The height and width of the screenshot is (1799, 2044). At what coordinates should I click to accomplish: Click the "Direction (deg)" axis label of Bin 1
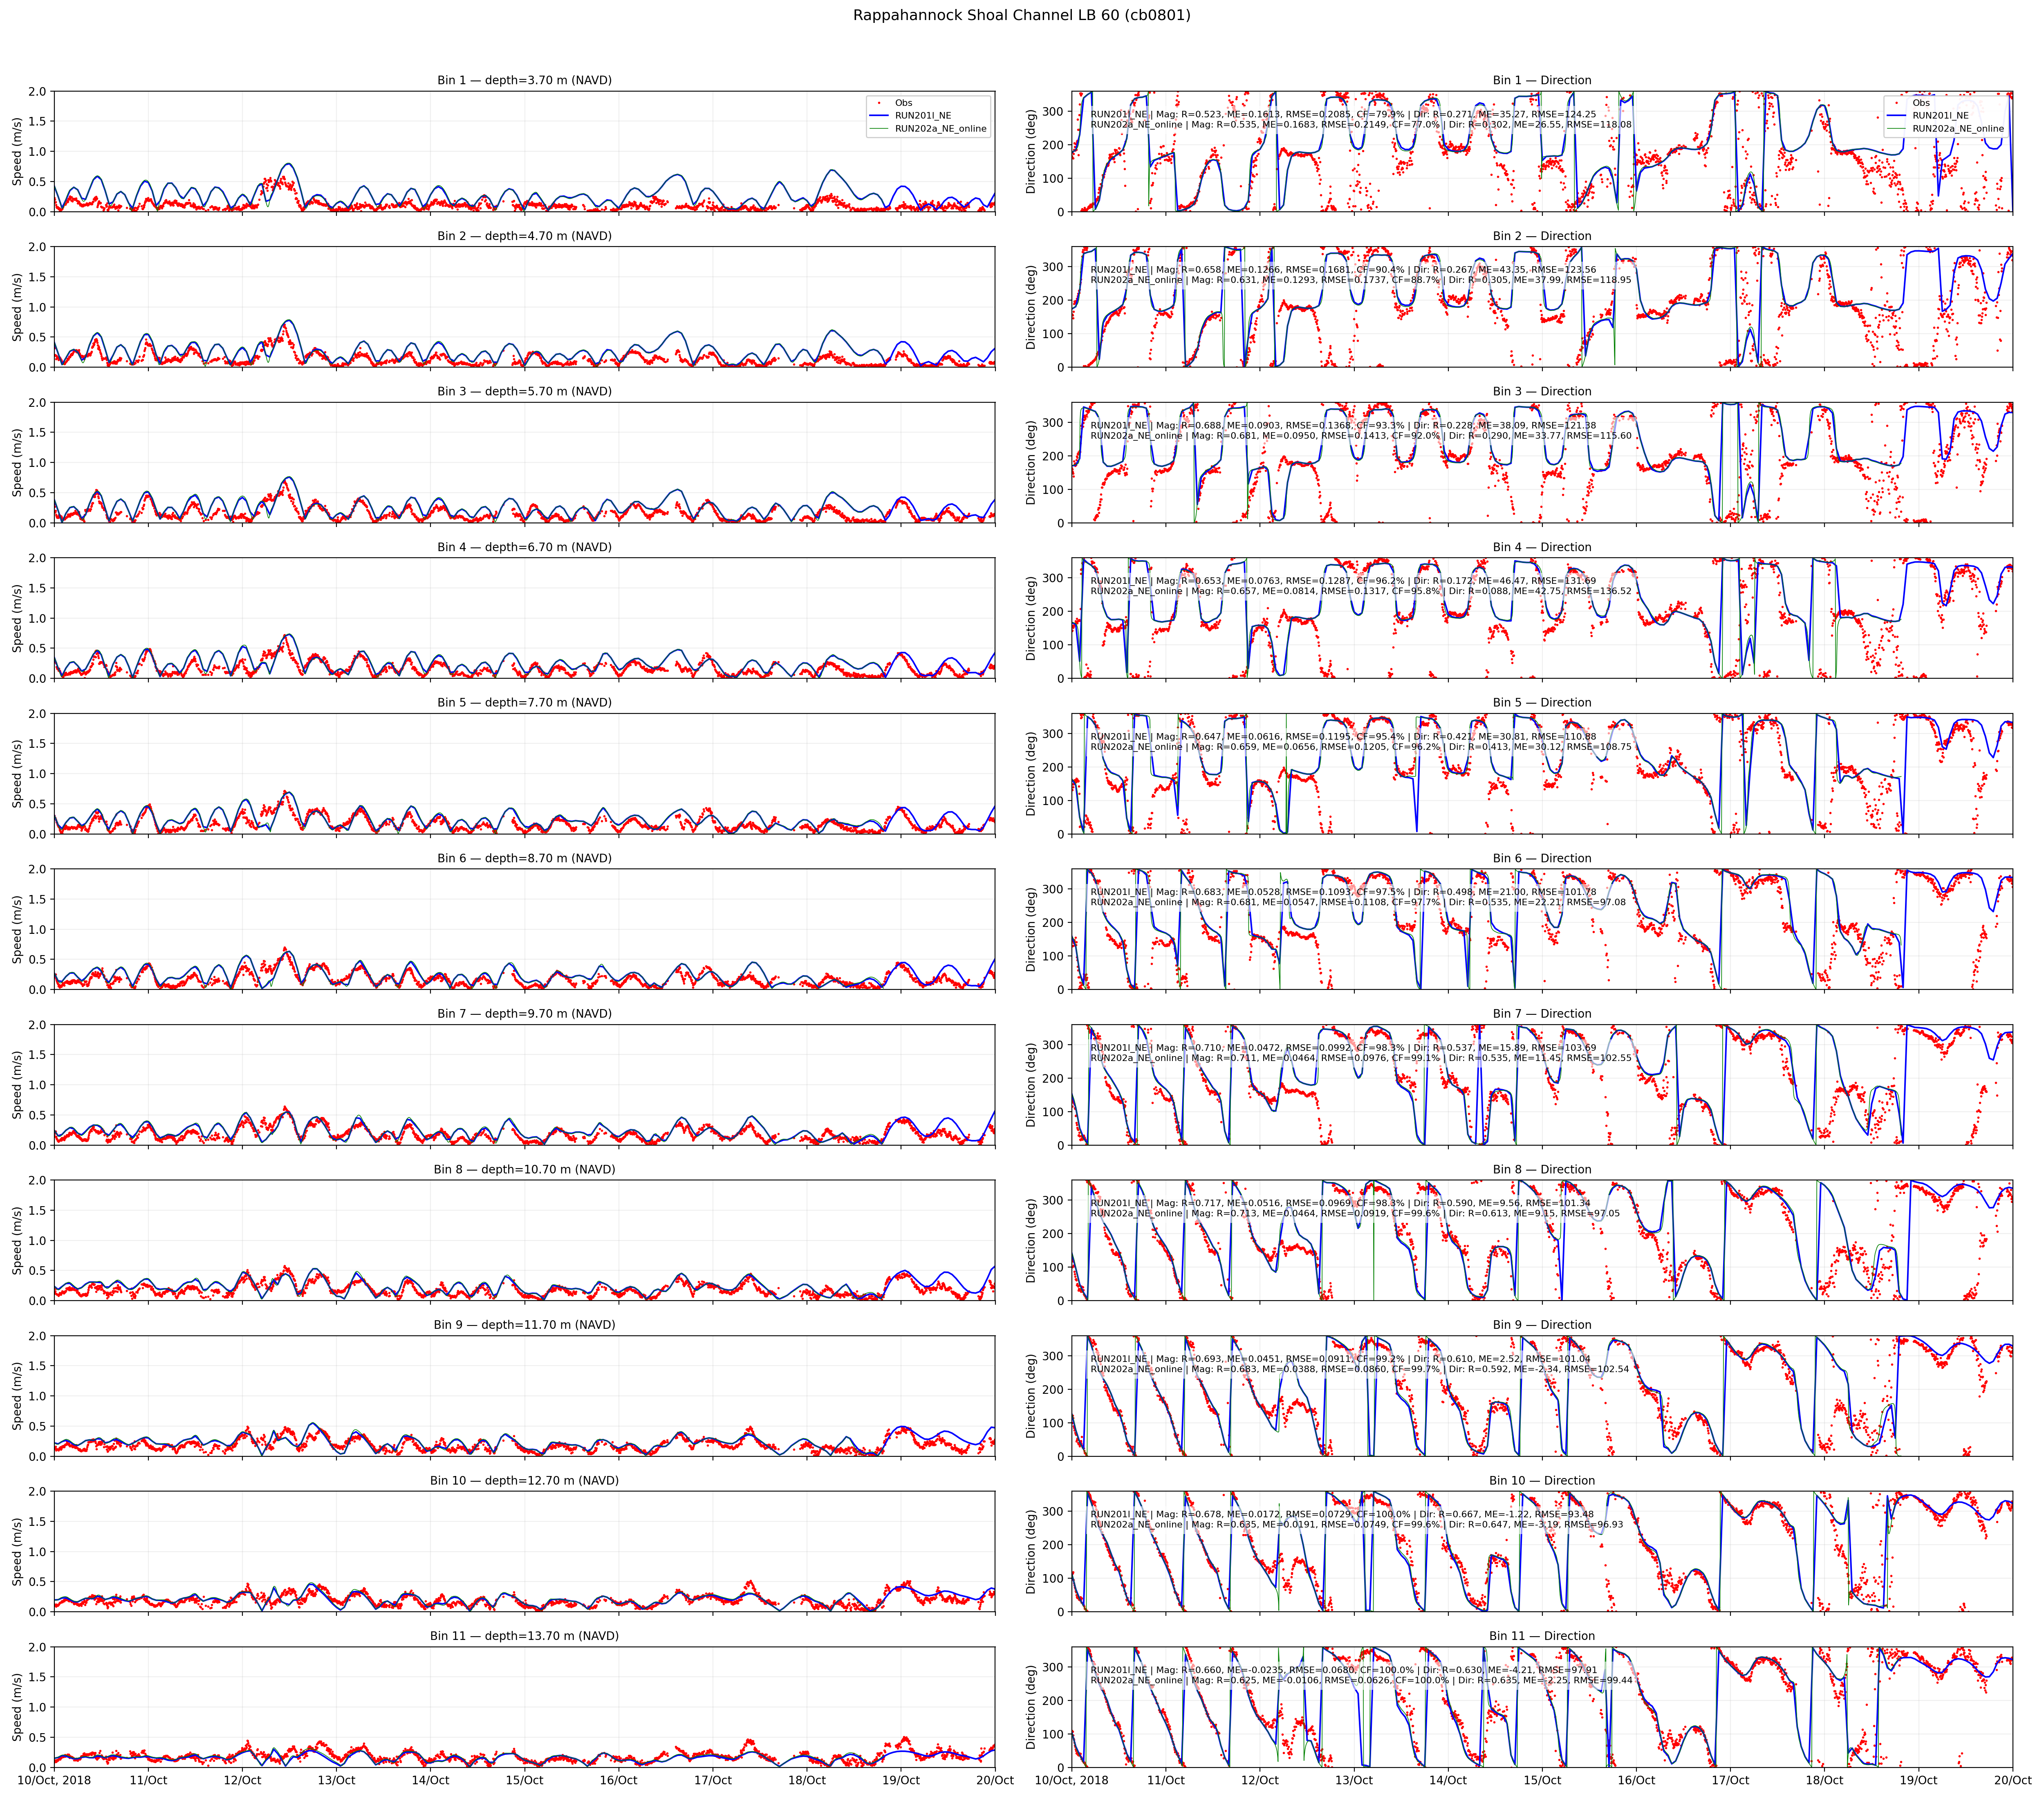pos(1031,151)
